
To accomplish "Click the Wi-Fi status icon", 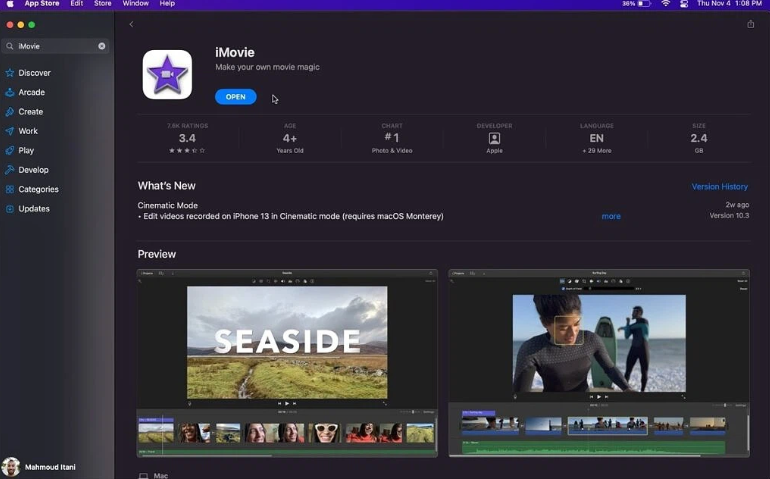I will [665, 3].
